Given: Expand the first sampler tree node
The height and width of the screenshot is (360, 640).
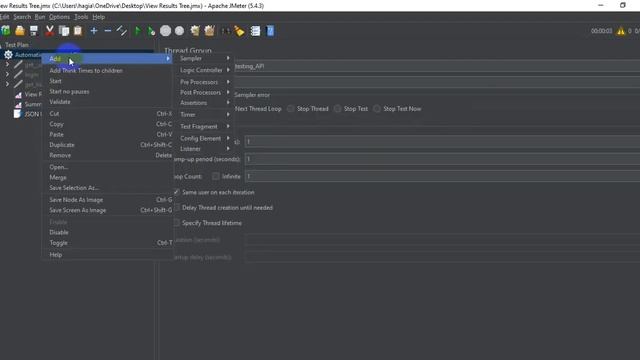Looking at the screenshot, I should coord(7,64).
